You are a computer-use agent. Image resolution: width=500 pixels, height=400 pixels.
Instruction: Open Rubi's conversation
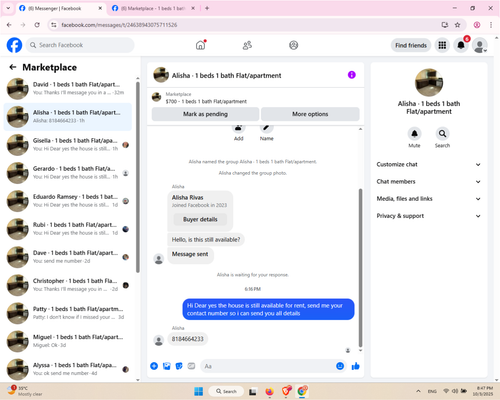68,229
